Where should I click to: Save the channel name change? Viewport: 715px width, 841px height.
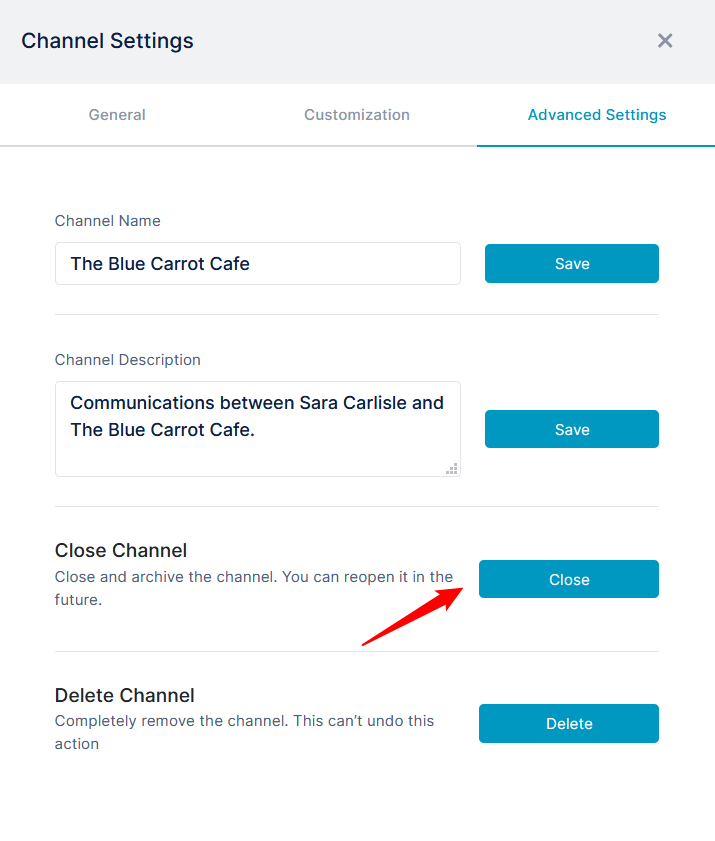(x=572, y=263)
